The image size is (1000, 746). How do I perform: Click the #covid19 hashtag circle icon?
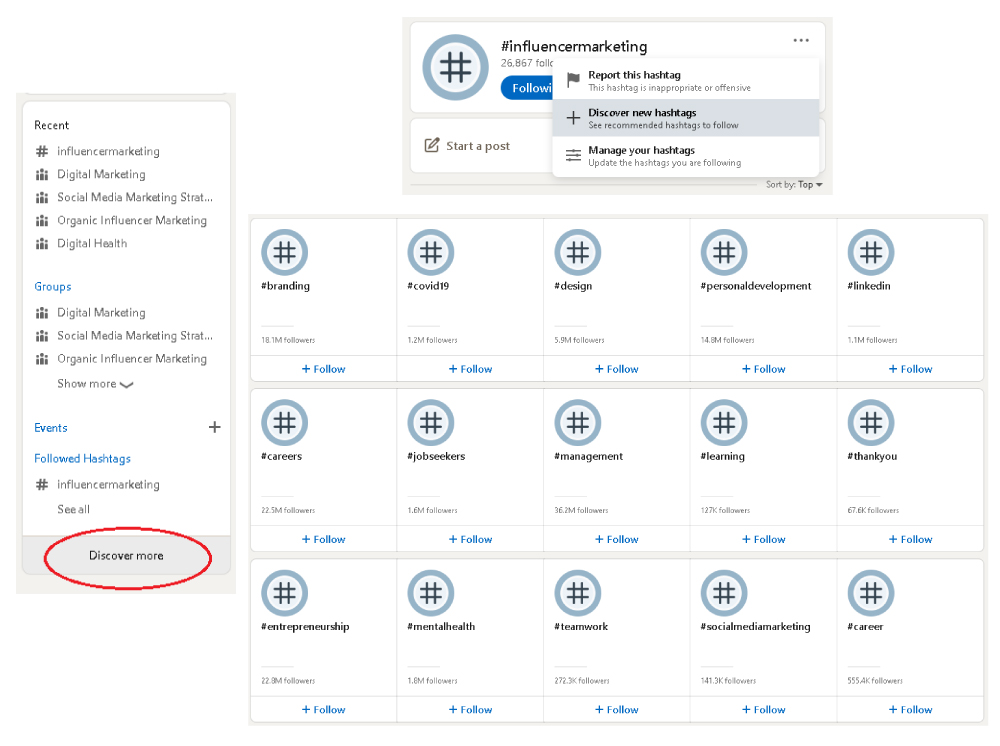431,253
